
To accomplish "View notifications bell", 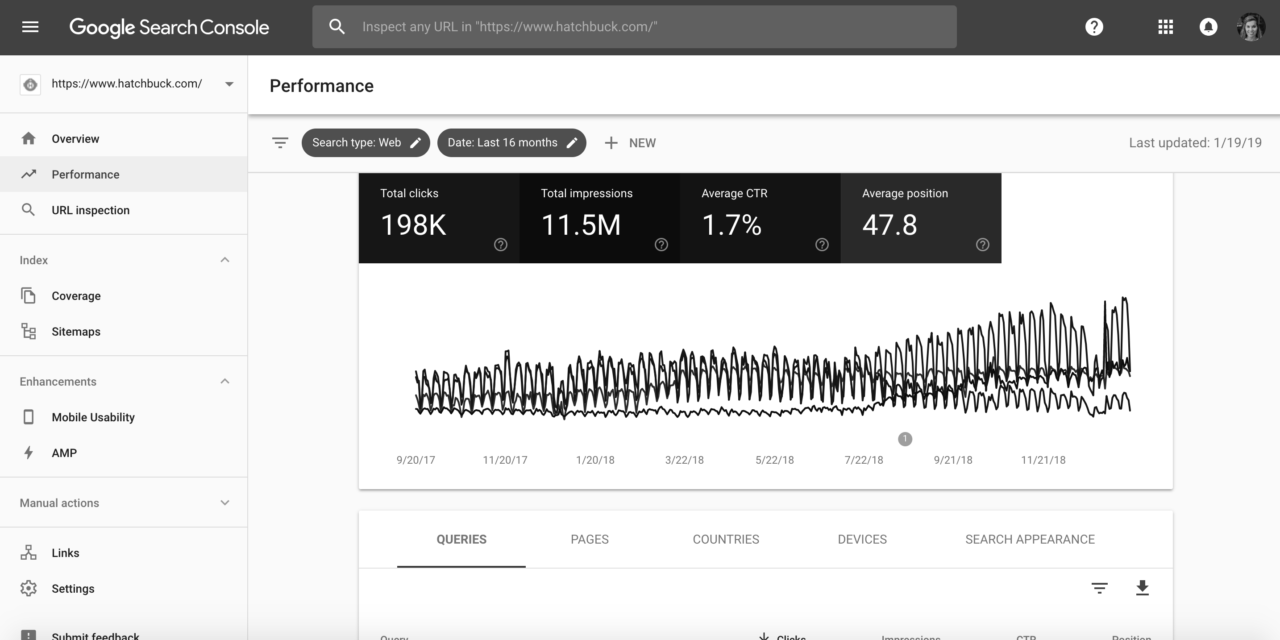I will pyautogui.click(x=1208, y=27).
